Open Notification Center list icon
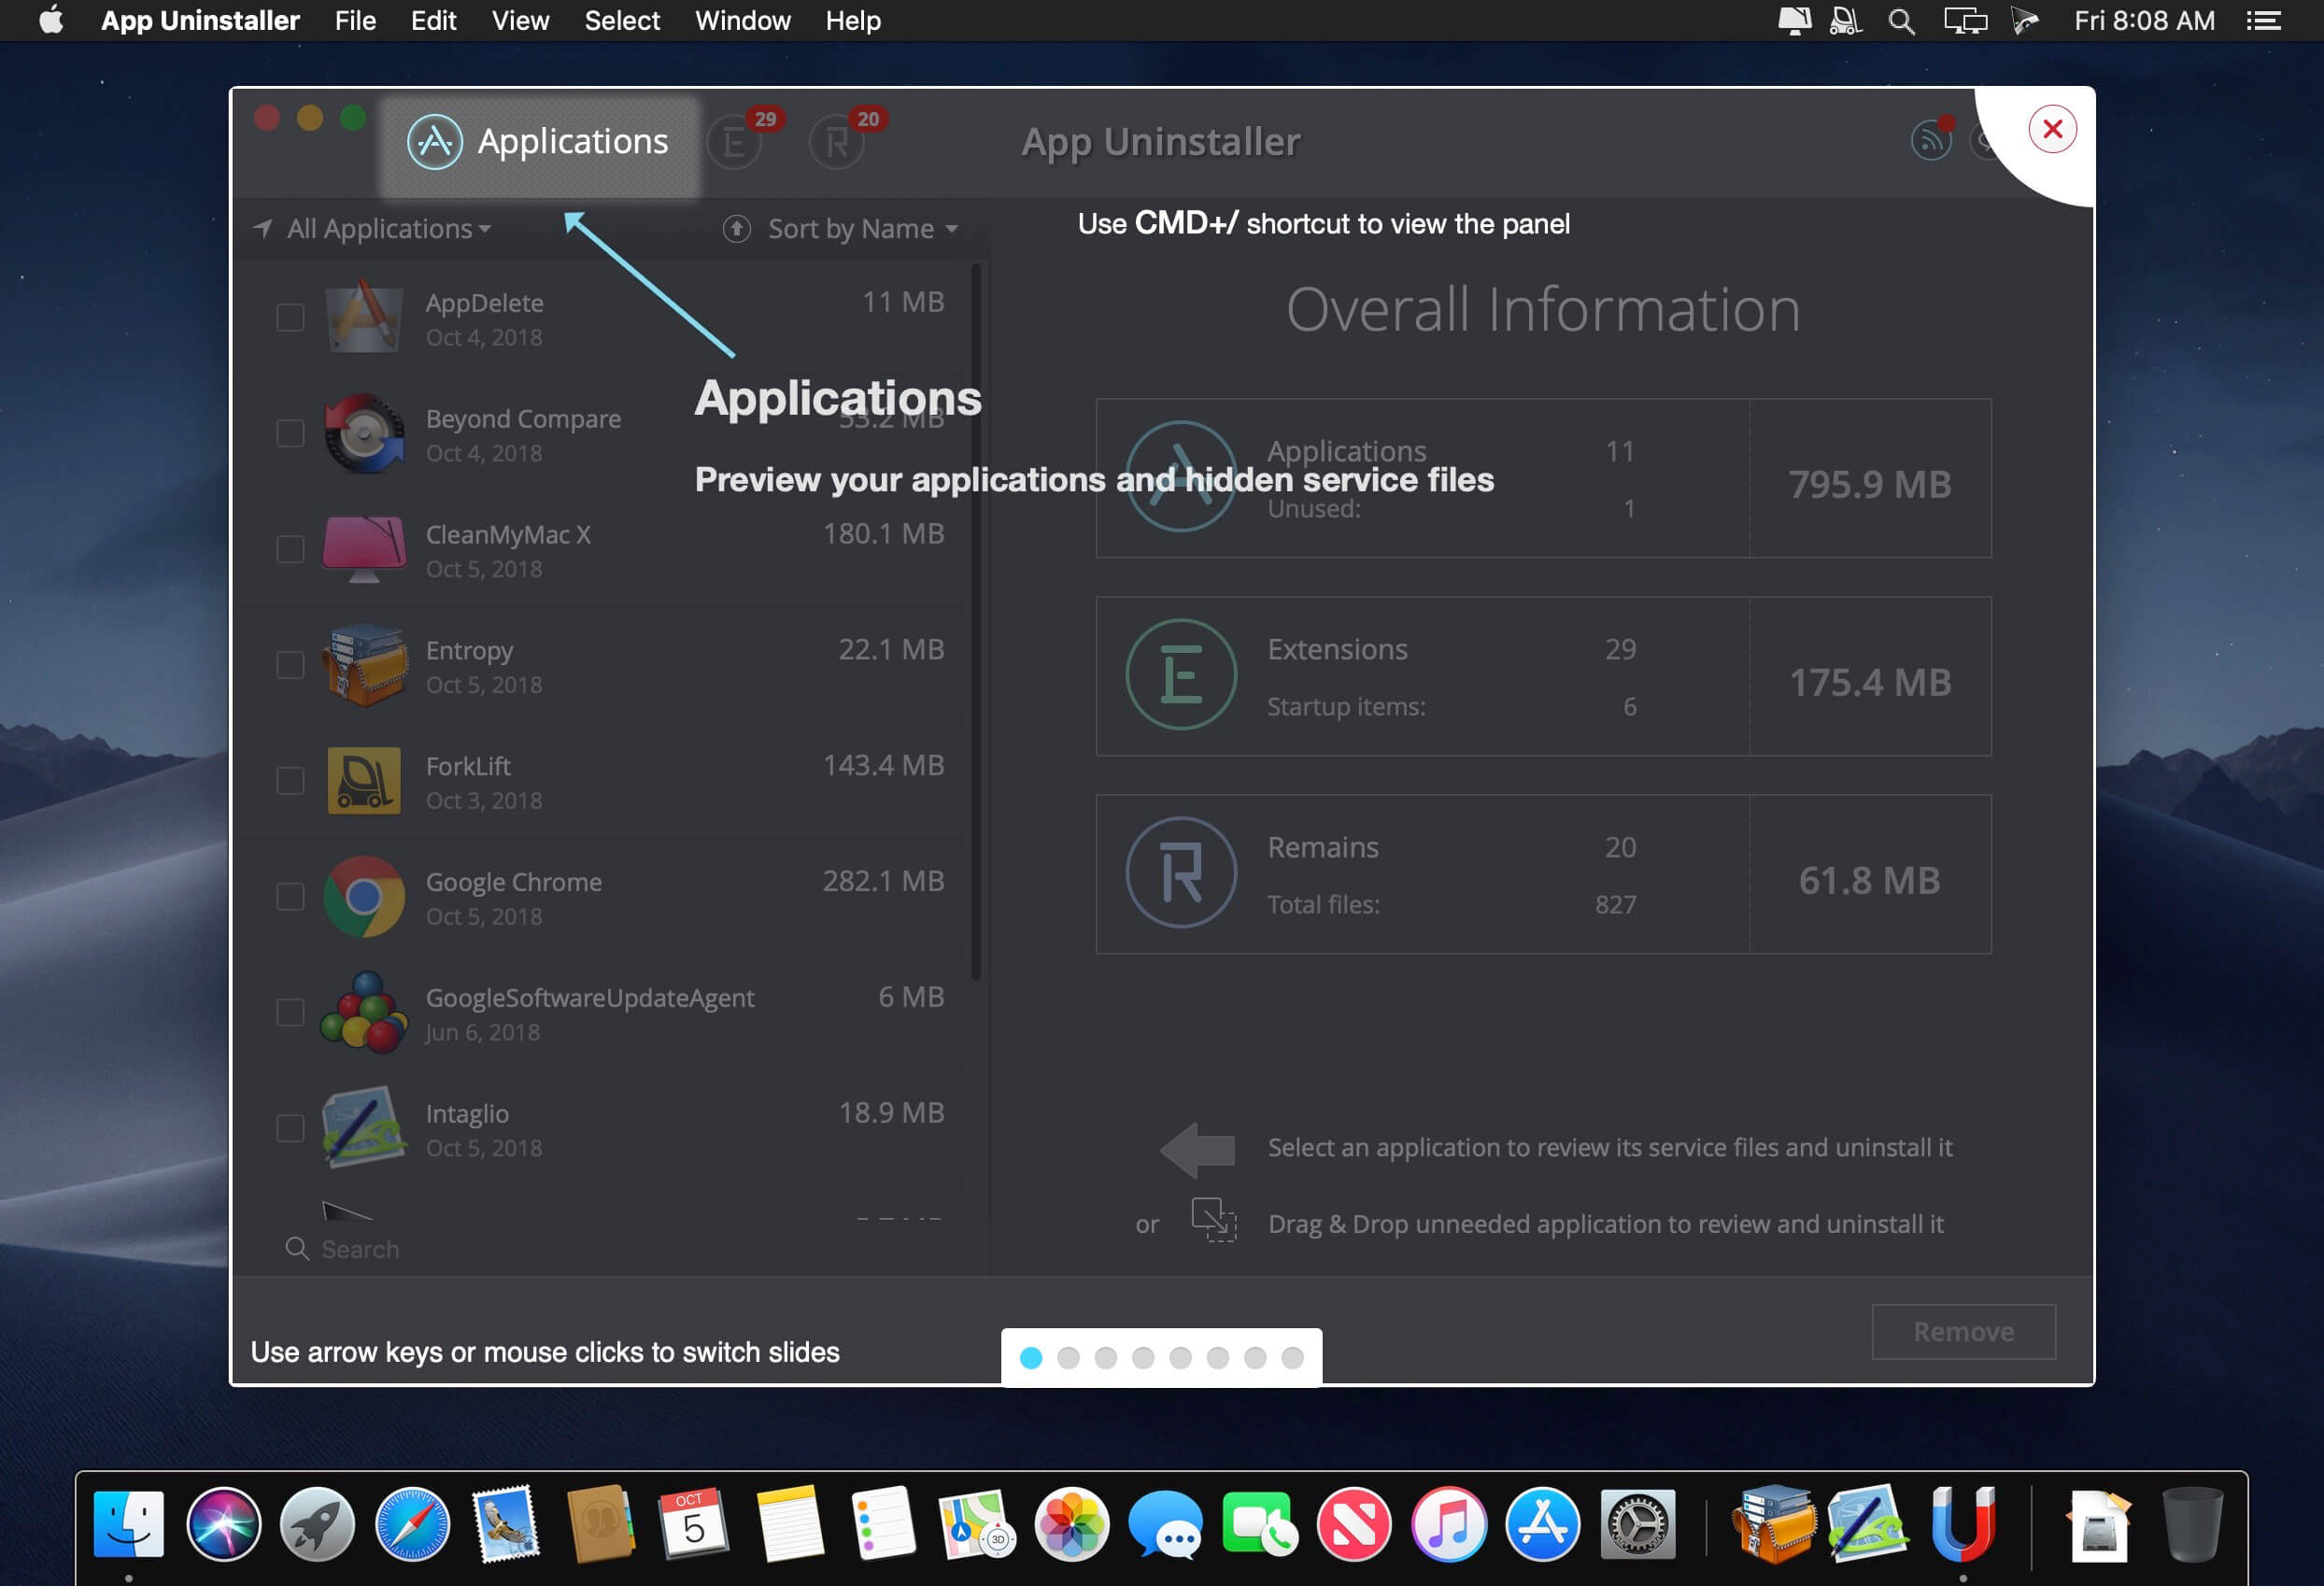The width and height of the screenshot is (2324, 1586). click(2263, 21)
